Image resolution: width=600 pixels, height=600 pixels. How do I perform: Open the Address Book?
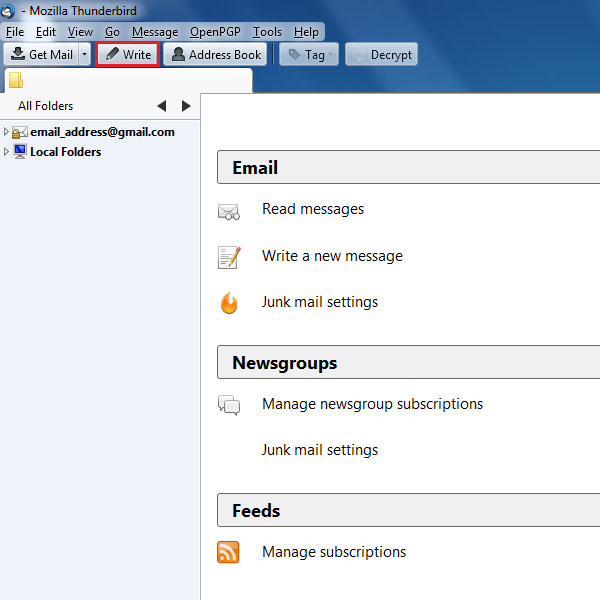coord(215,54)
